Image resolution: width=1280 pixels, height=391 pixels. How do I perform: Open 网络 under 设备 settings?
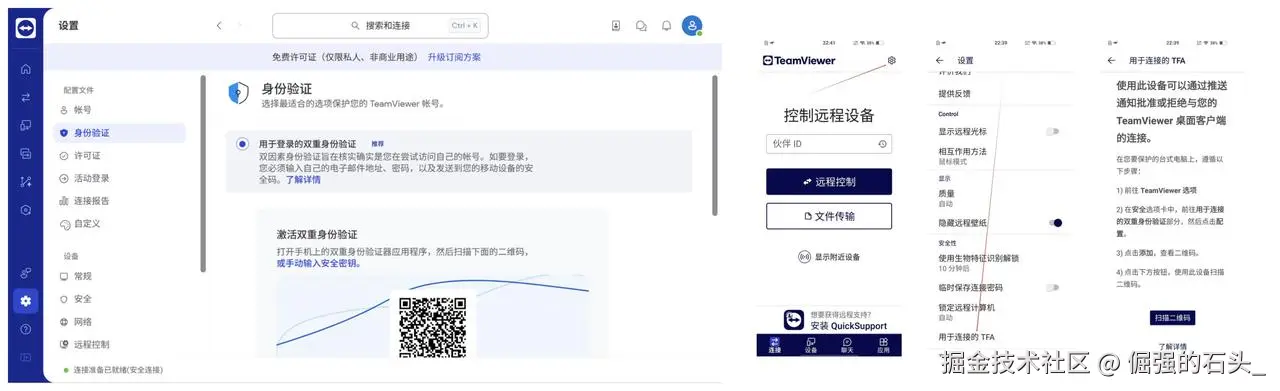pos(119,322)
